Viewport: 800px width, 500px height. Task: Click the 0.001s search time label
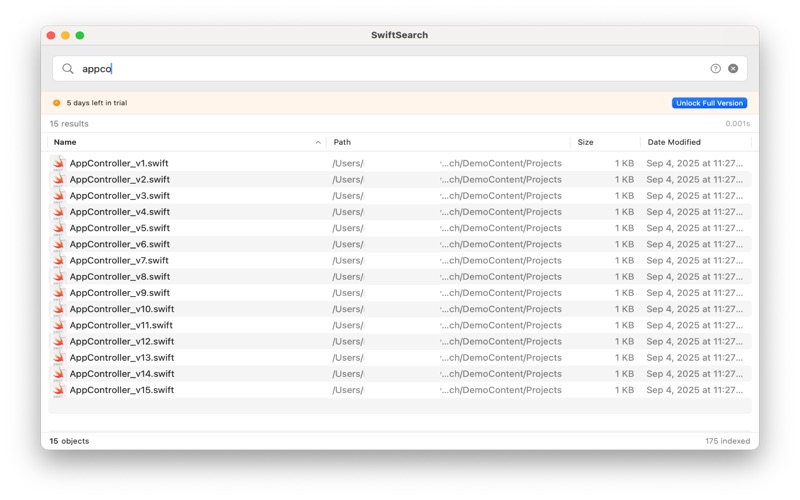[738, 123]
